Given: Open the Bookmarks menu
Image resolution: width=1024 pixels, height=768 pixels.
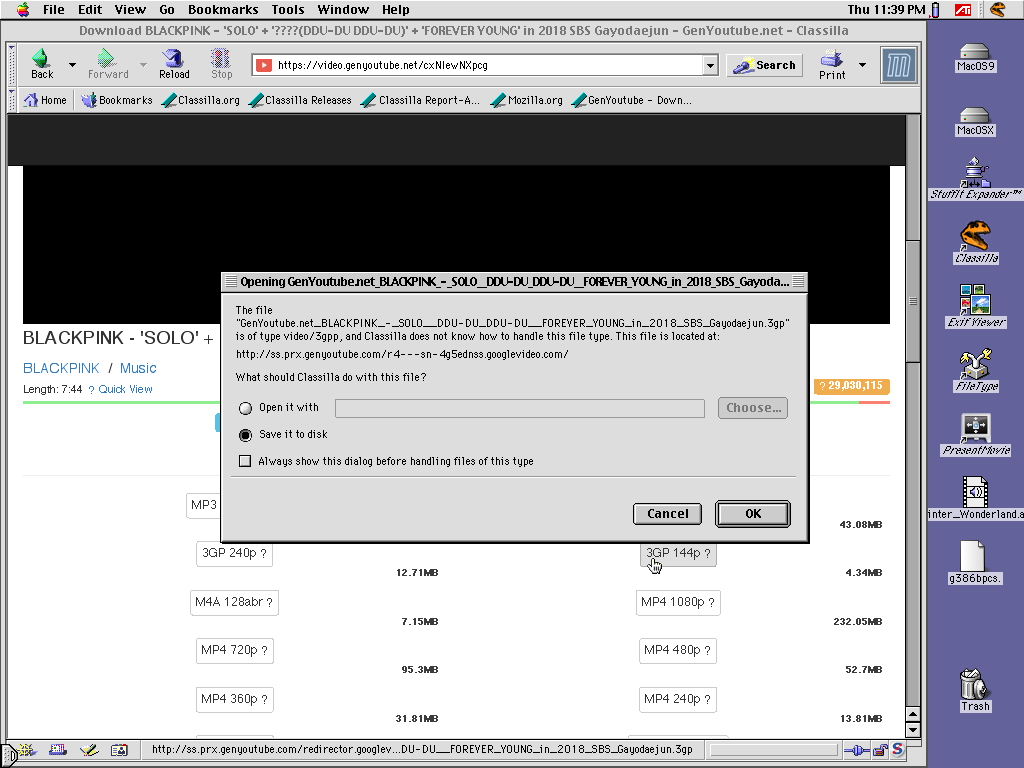Looking at the screenshot, I should [x=223, y=9].
